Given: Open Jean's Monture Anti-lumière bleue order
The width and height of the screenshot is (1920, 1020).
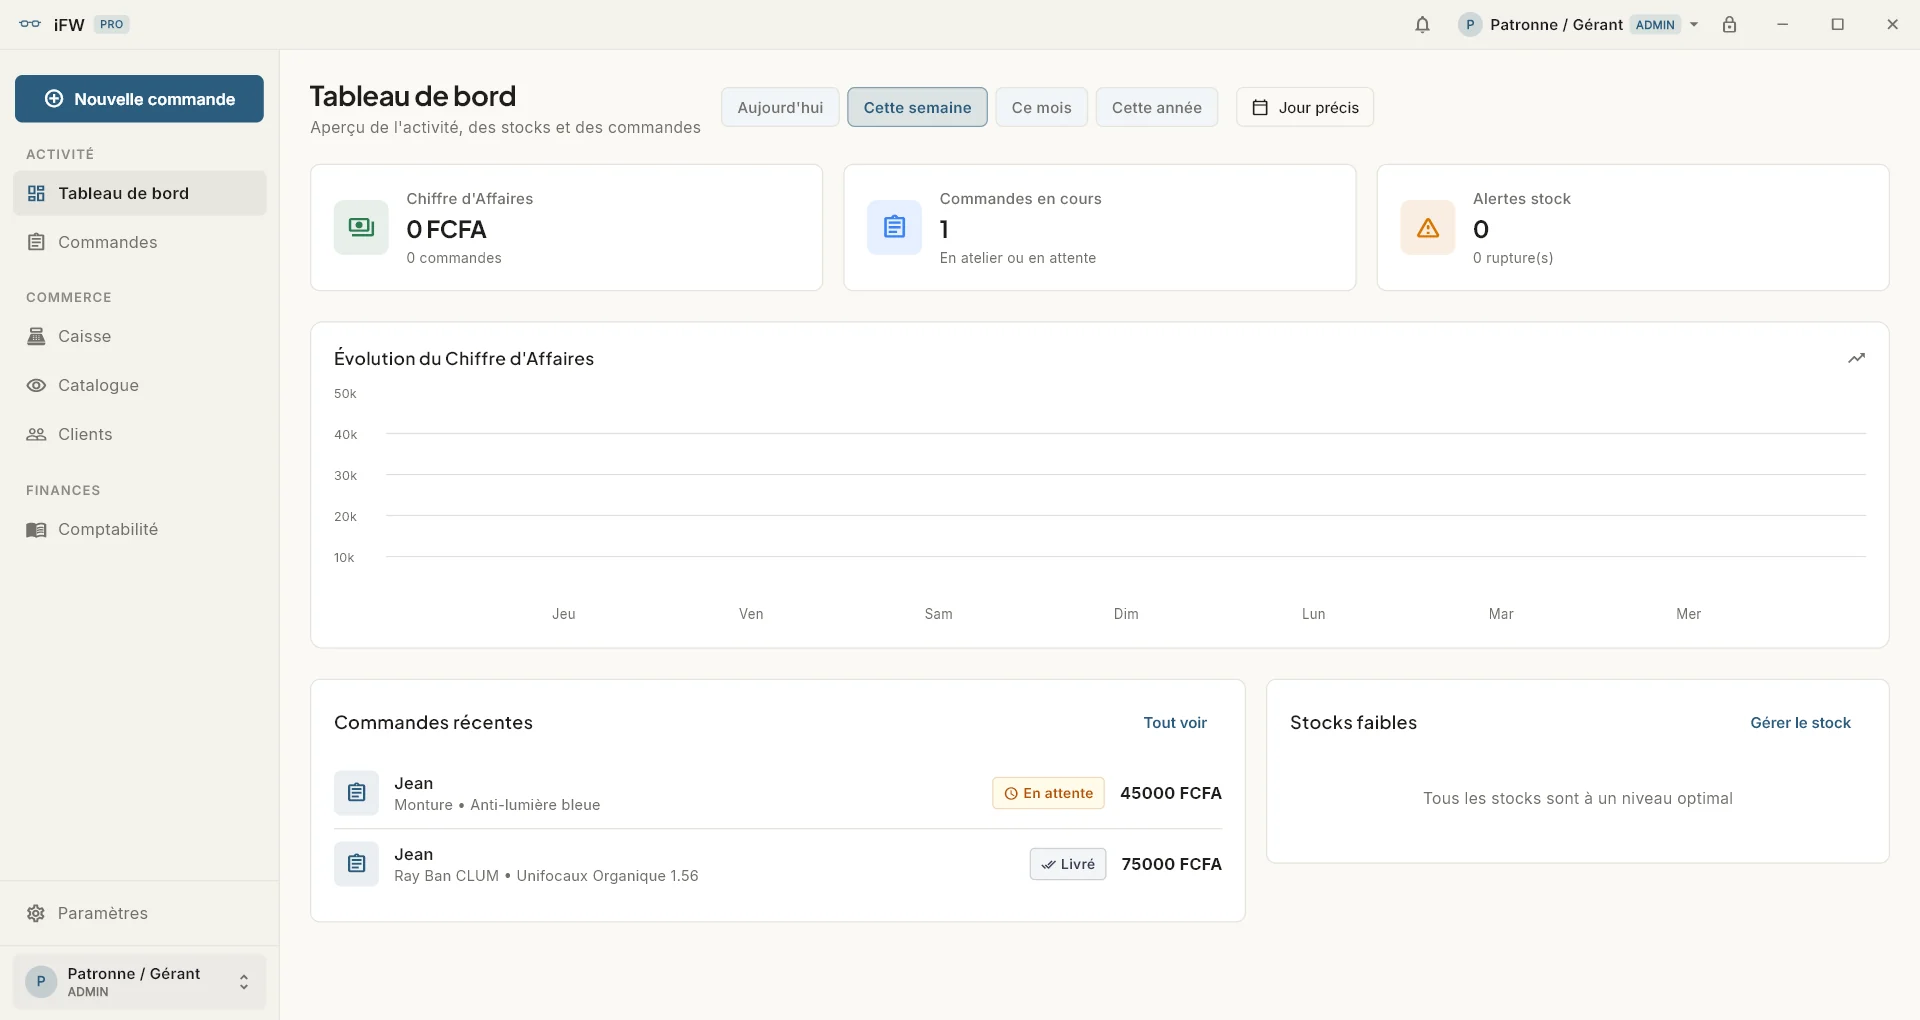Looking at the screenshot, I should click(778, 793).
